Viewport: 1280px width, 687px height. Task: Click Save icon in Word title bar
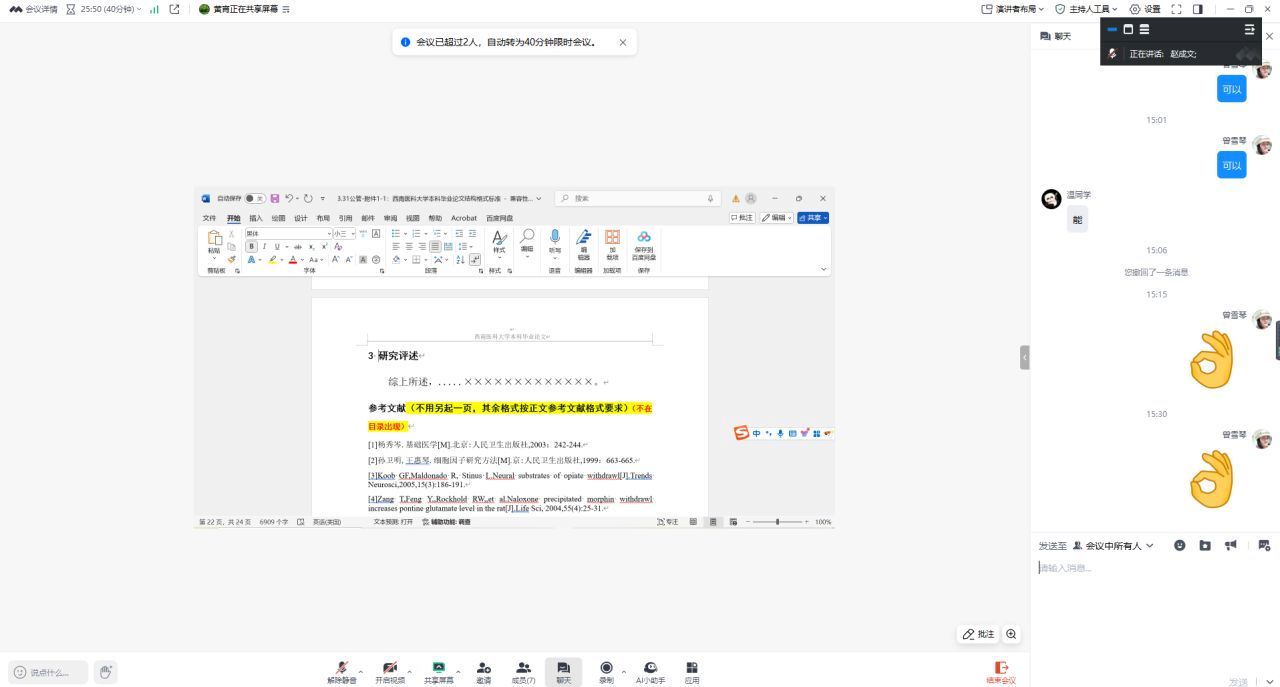275,198
